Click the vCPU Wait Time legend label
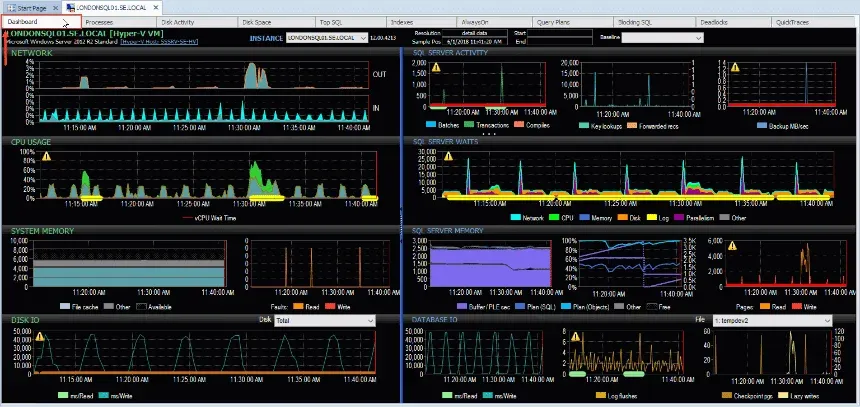Viewport: 860px width, 407px height. click(x=216, y=218)
